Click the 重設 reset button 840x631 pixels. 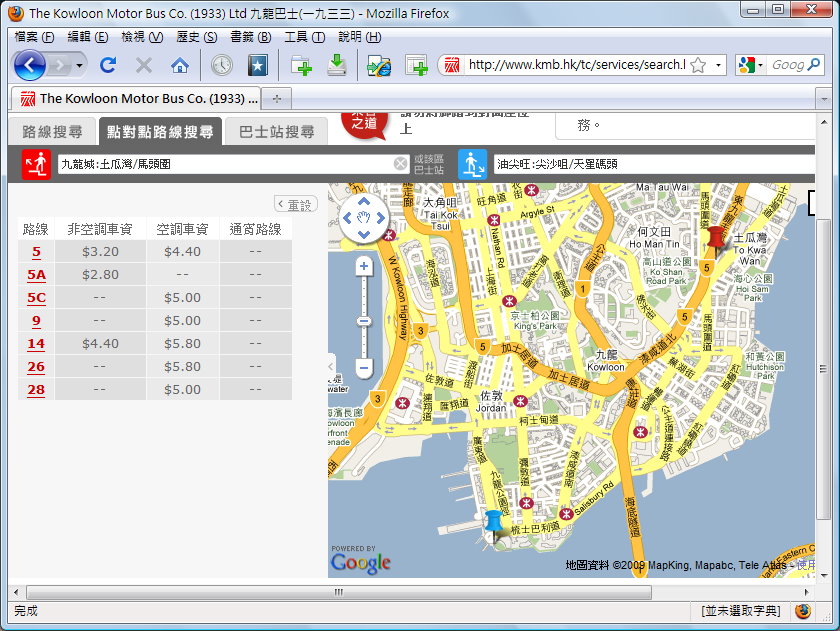coord(296,205)
